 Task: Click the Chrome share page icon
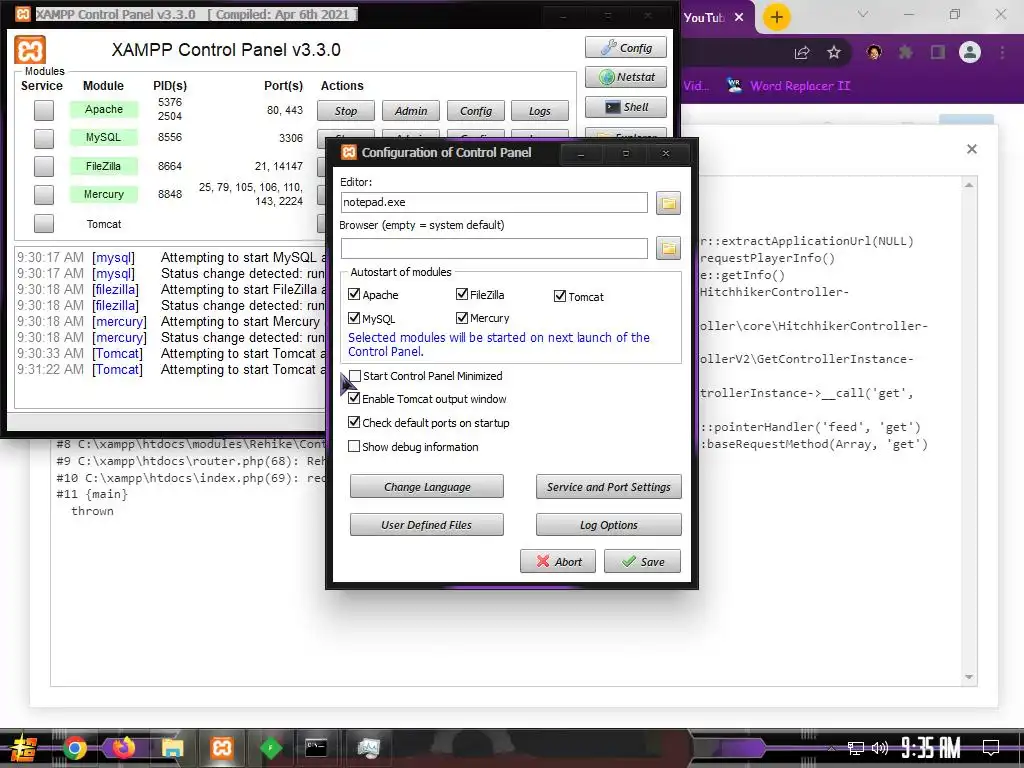(802, 53)
